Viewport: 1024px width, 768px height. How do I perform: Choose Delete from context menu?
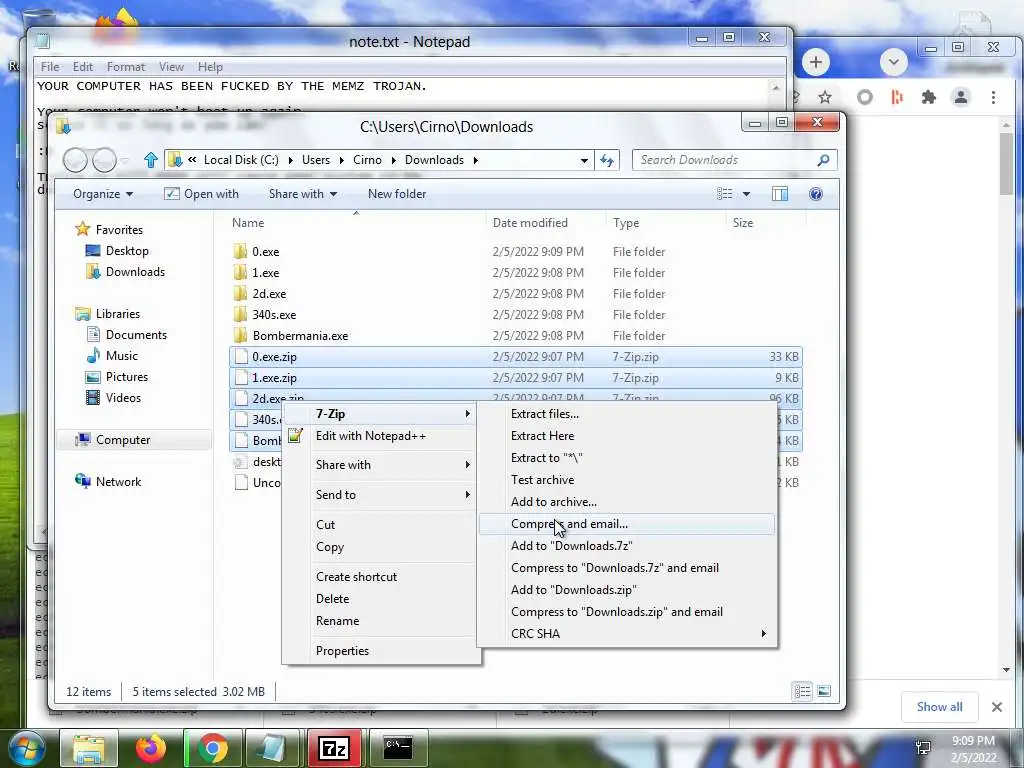(379, 599)
